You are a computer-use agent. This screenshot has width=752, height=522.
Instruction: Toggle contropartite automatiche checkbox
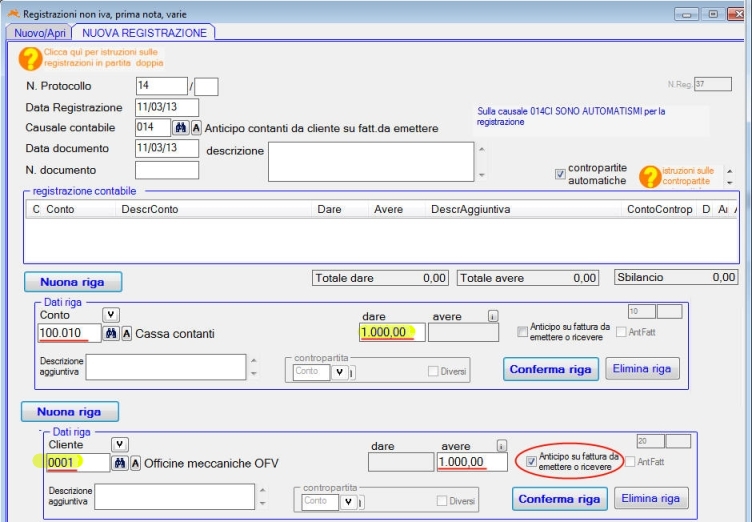tap(560, 174)
